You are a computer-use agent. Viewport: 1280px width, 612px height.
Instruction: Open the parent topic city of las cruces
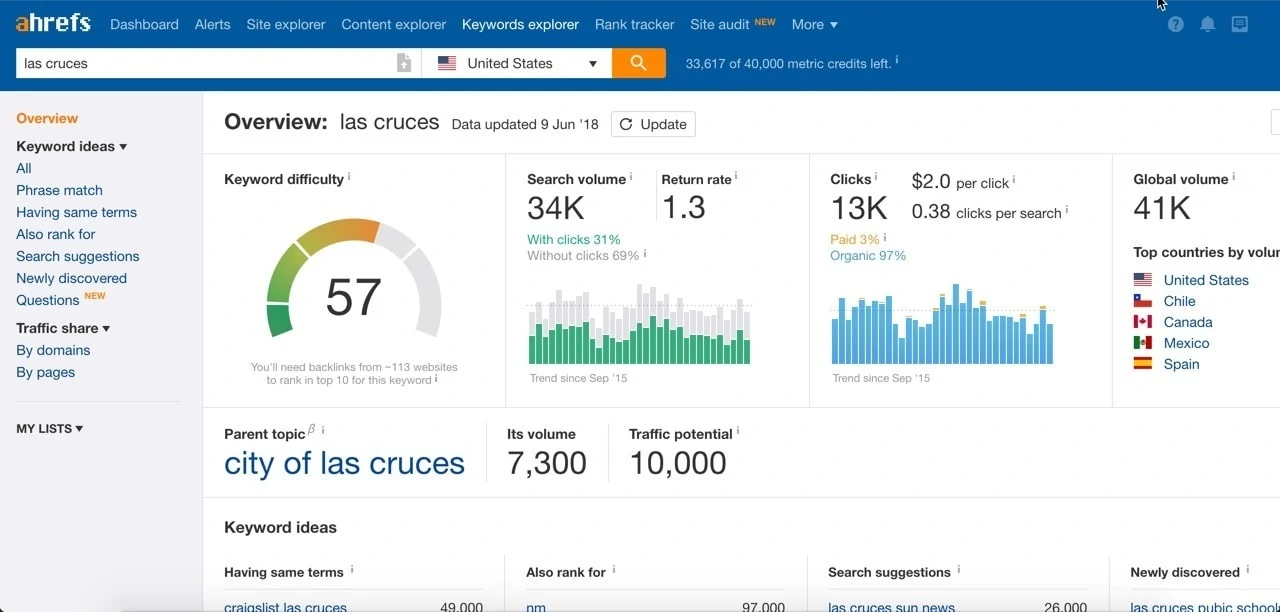tap(344, 463)
